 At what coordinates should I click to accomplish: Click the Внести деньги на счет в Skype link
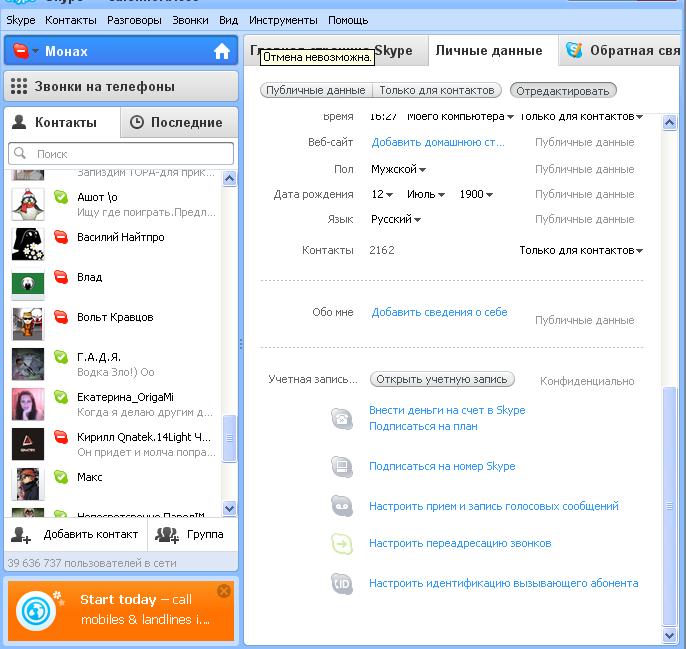tap(447, 410)
